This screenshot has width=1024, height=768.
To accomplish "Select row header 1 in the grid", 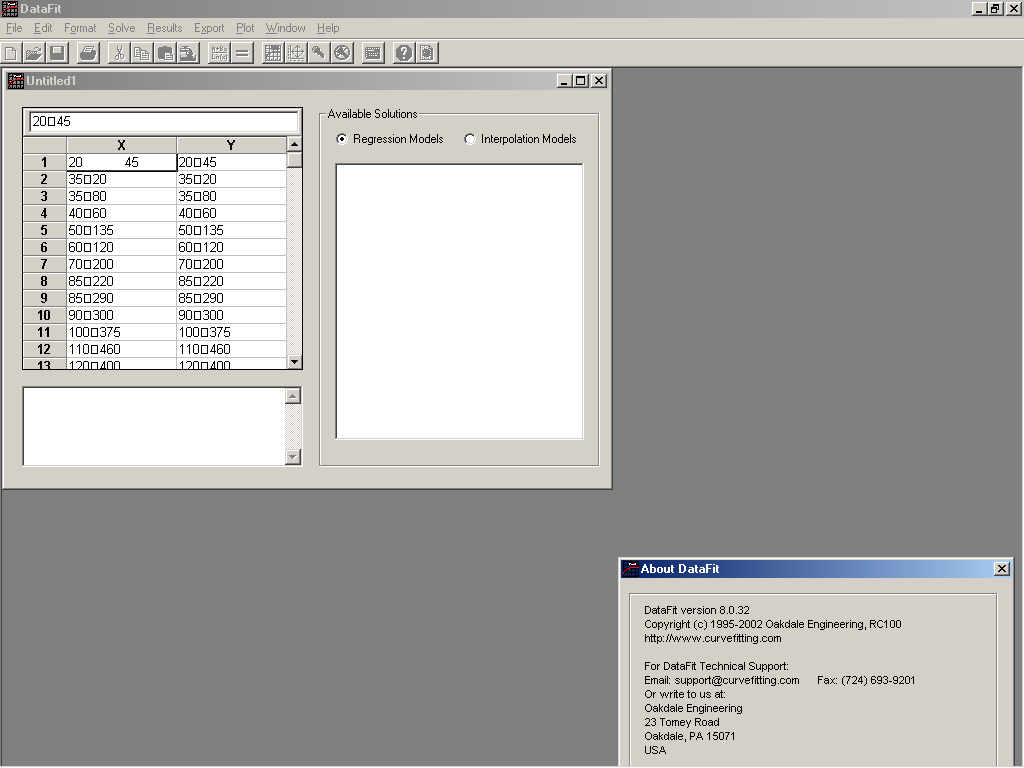I will 44,162.
